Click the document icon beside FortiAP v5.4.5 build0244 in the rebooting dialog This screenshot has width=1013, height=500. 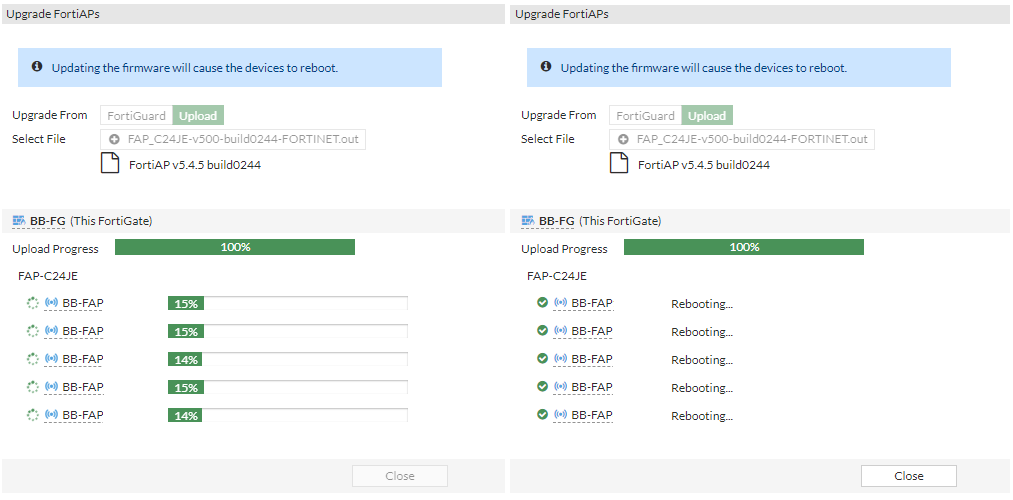click(620, 164)
